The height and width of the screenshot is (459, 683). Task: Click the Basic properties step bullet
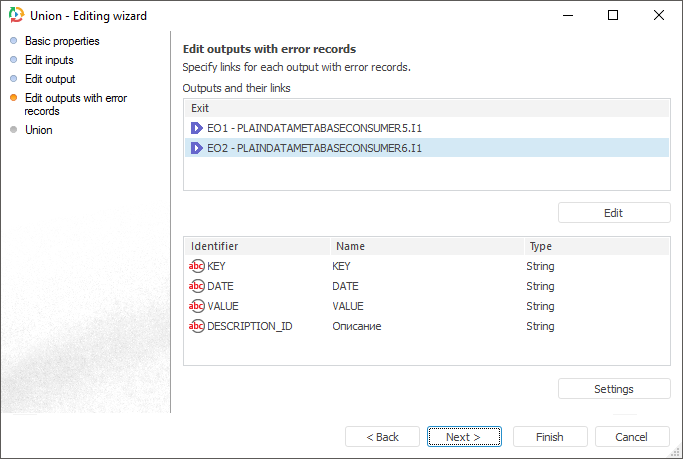[13, 41]
